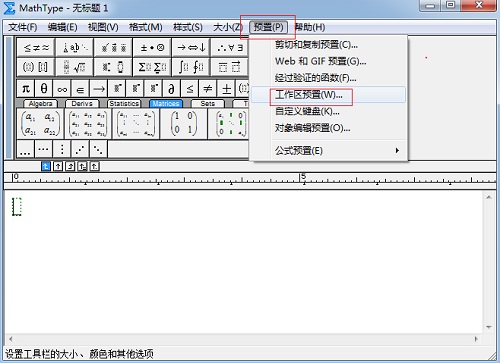Select the decimal-aligned tab stop
Screen dimensions: 500x363
95,166
